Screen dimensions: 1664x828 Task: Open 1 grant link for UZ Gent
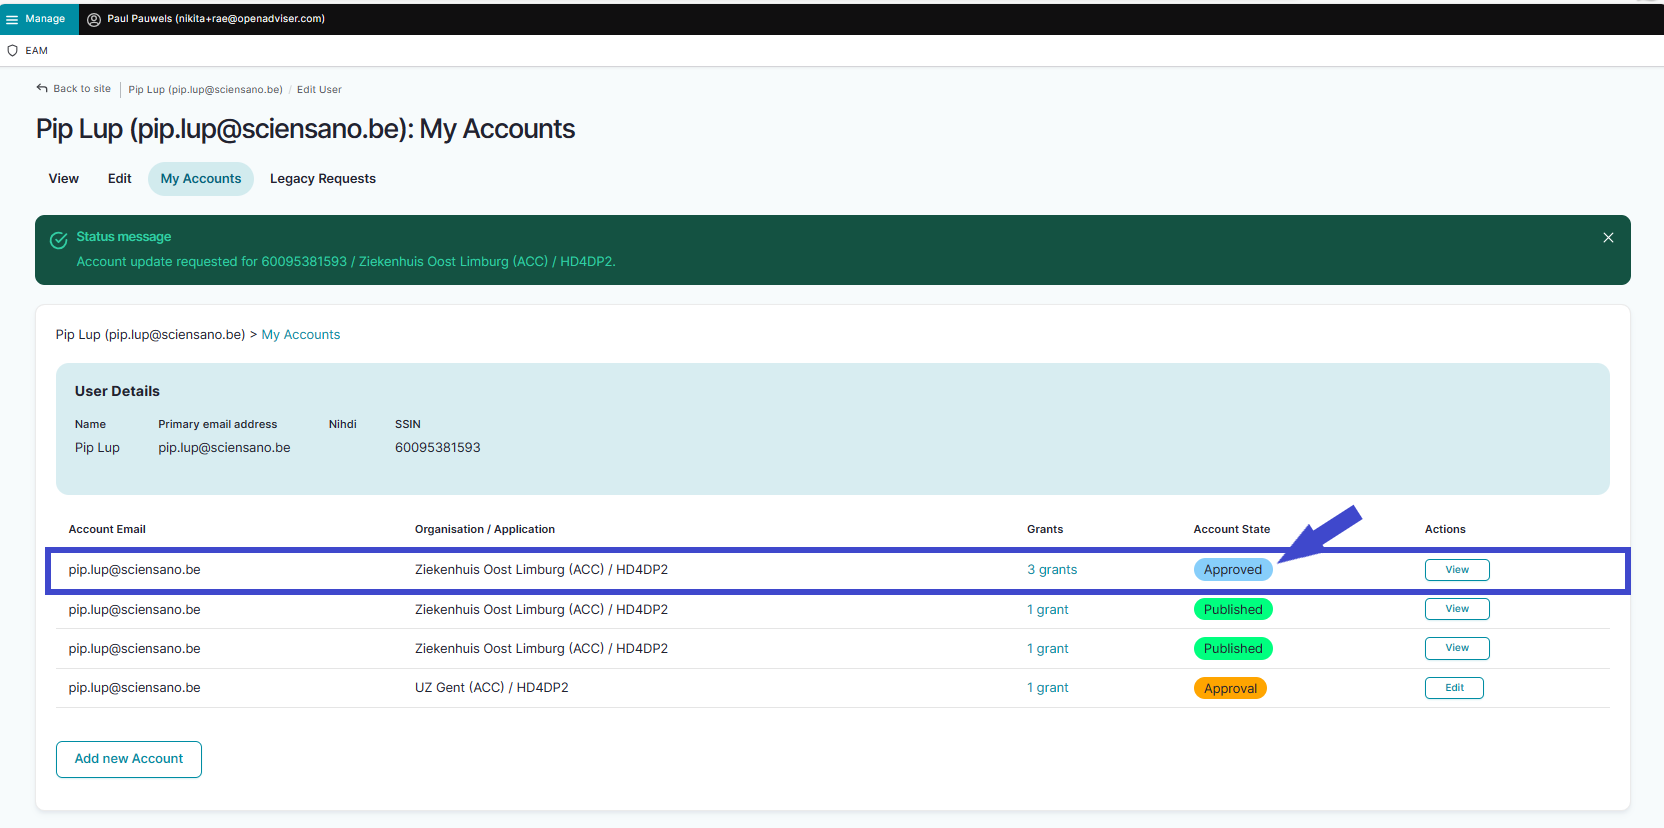pos(1047,688)
